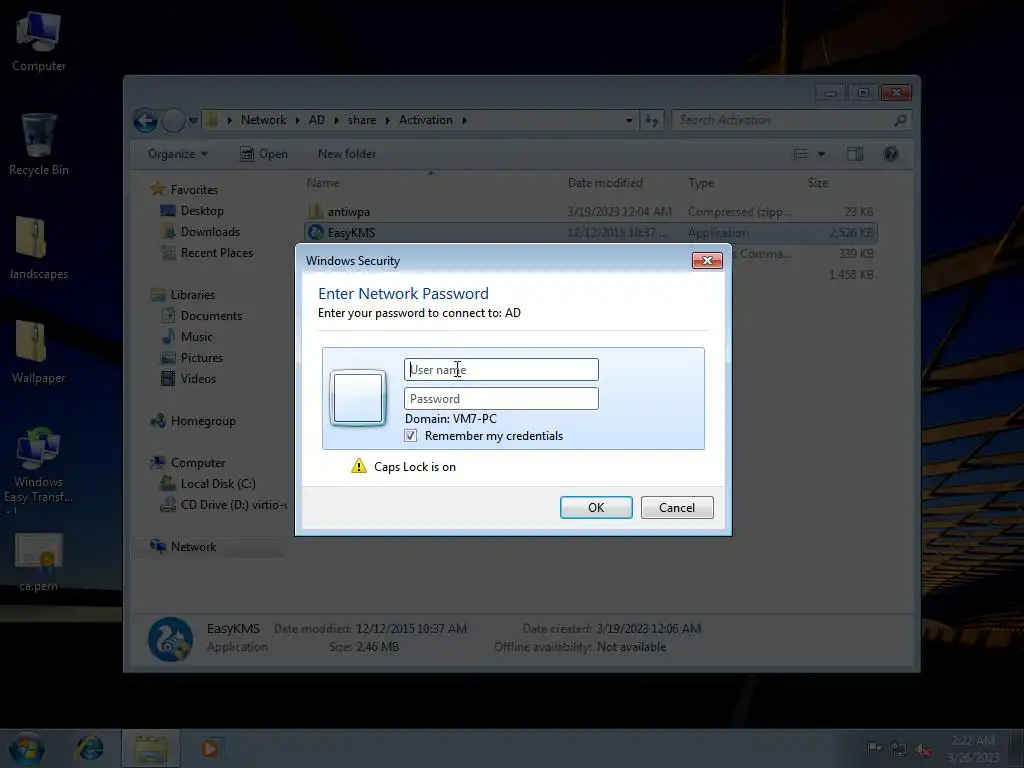Select the antiwpa zipped folder
Screen dimensions: 1024x768
pos(349,212)
